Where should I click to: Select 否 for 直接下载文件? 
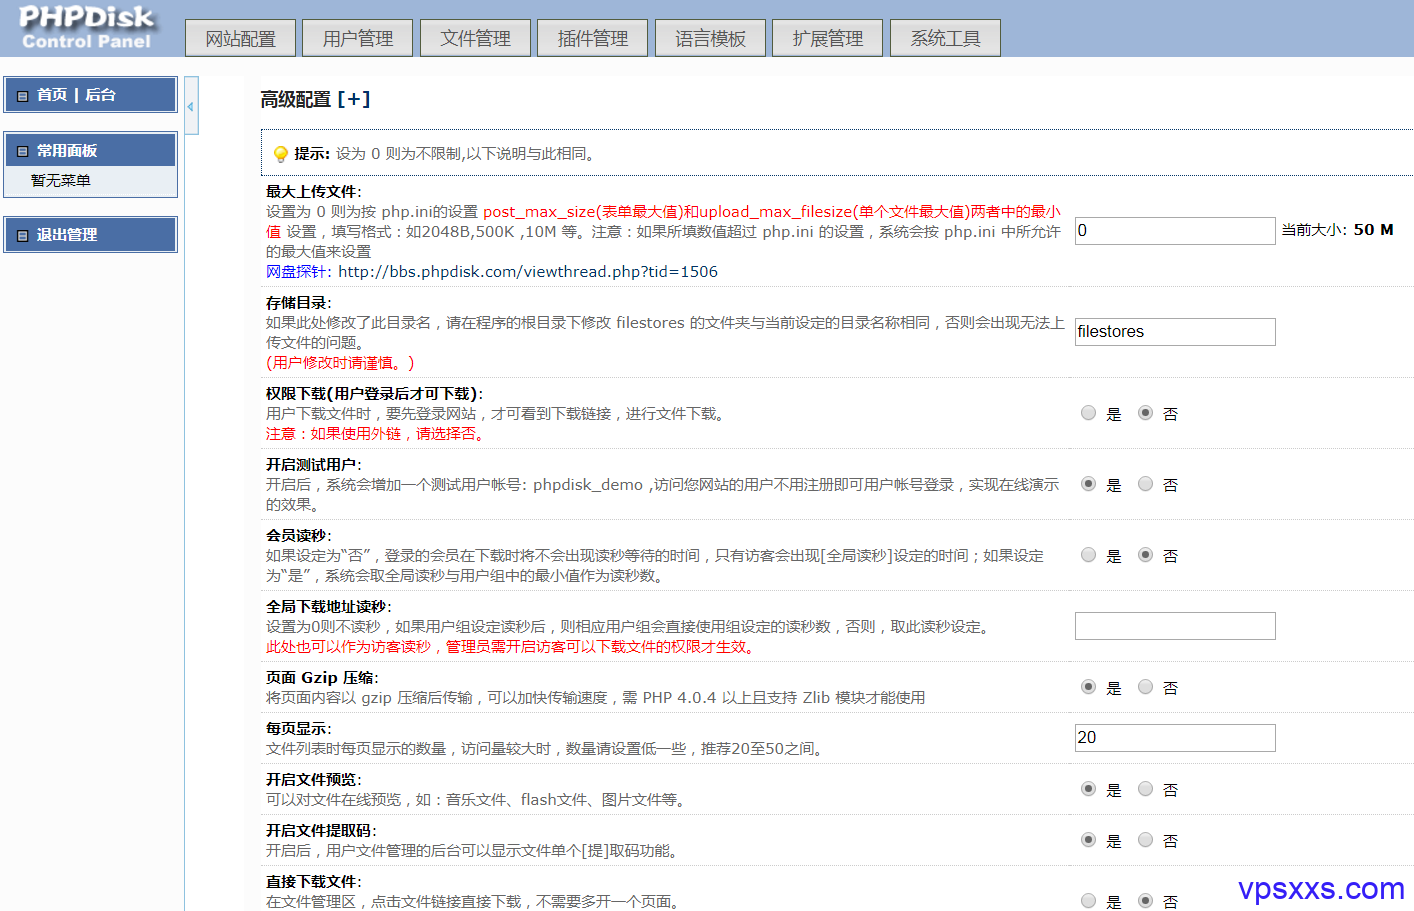pos(1145,901)
